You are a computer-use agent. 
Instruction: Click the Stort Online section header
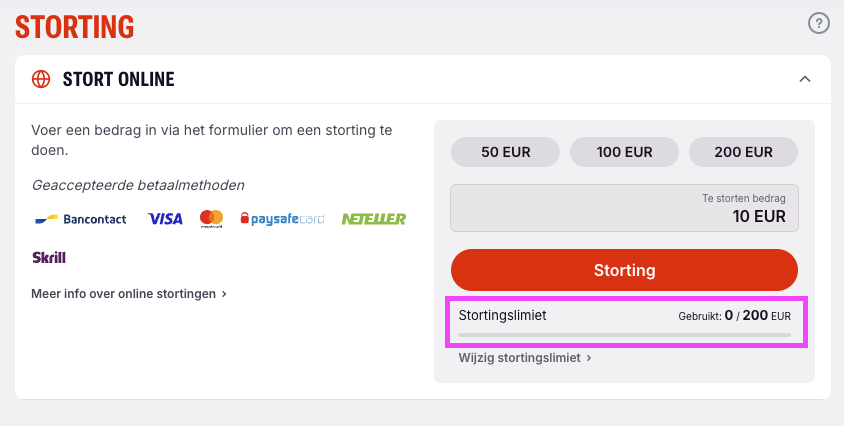tap(423, 79)
